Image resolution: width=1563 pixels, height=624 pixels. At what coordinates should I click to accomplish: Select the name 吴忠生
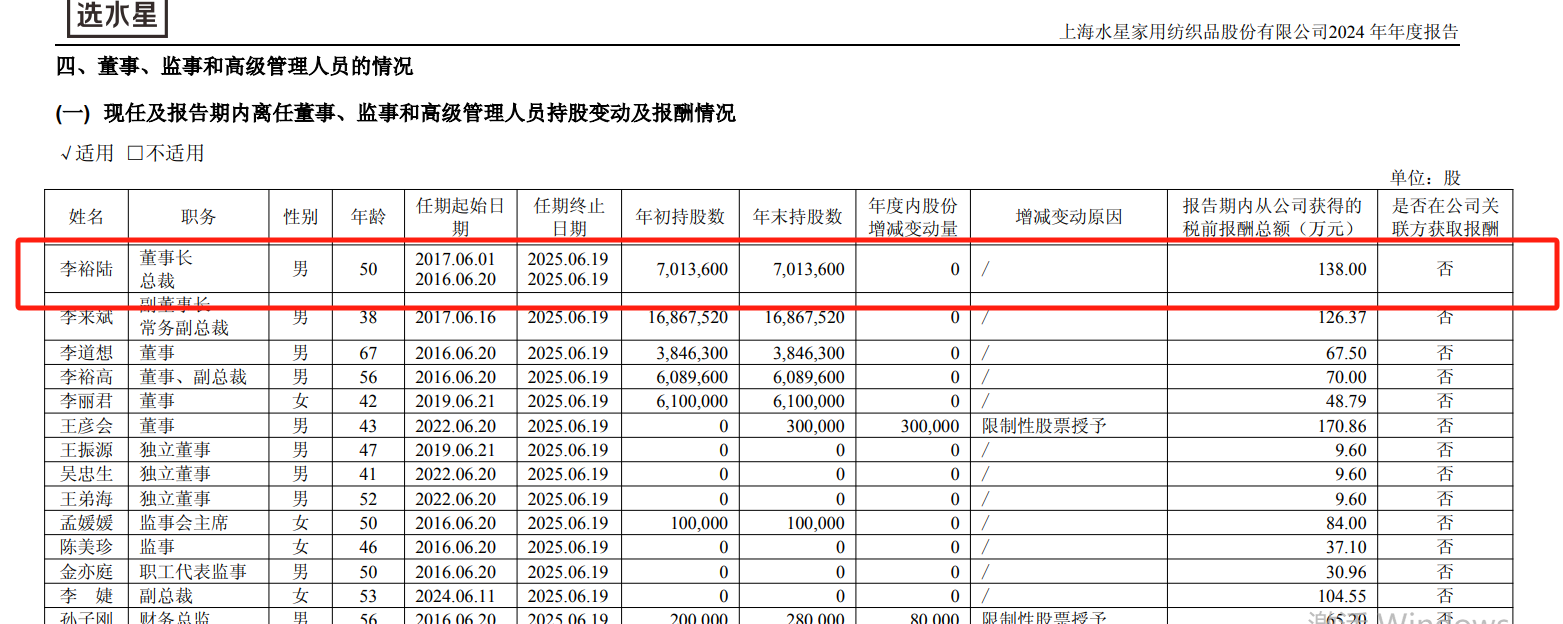(x=87, y=474)
